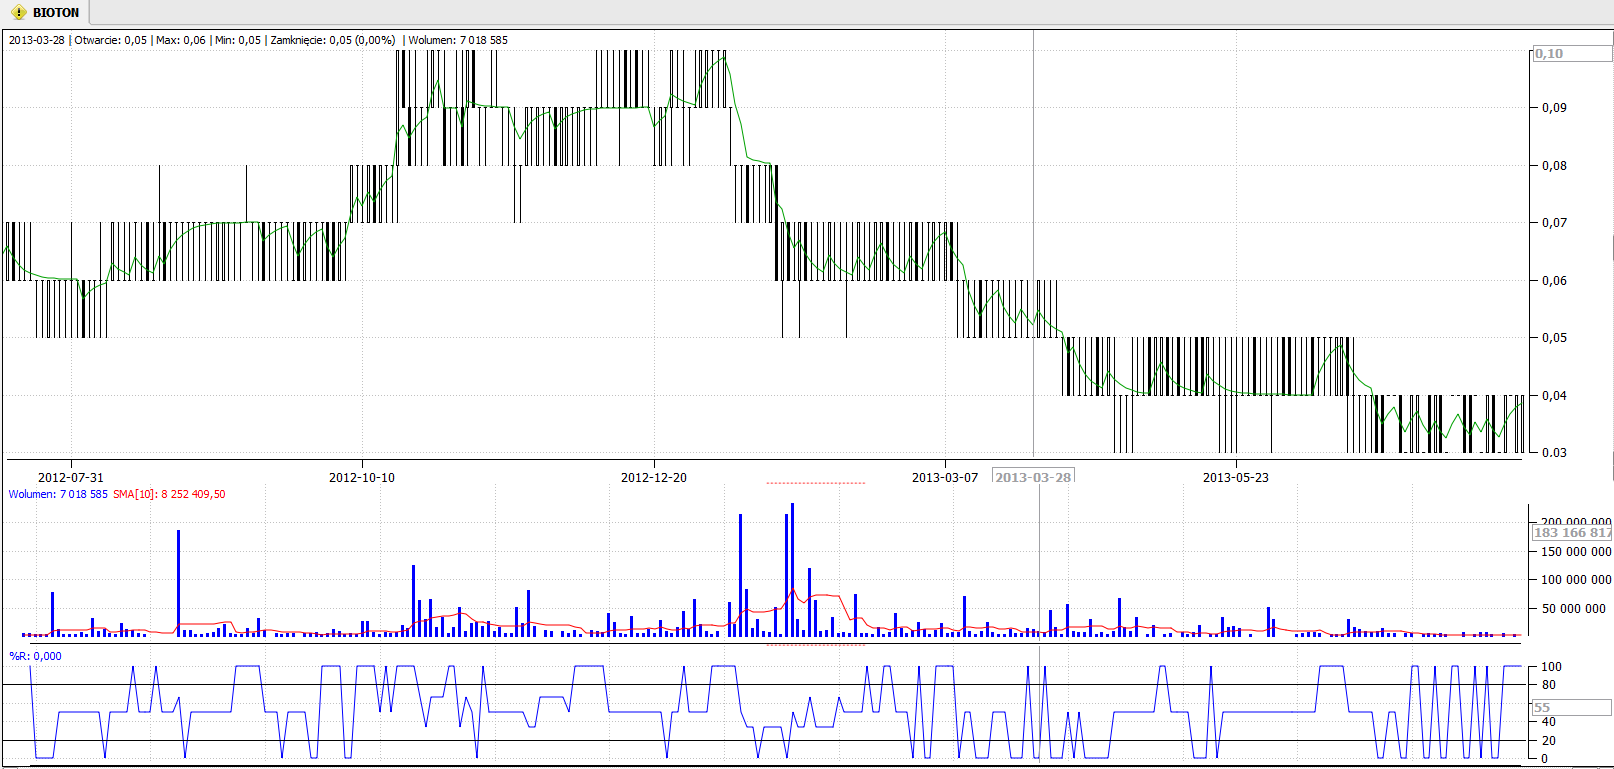Click the 0,08 price axis label
This screenshot has width=1614, height=769.
point(1554,166)
